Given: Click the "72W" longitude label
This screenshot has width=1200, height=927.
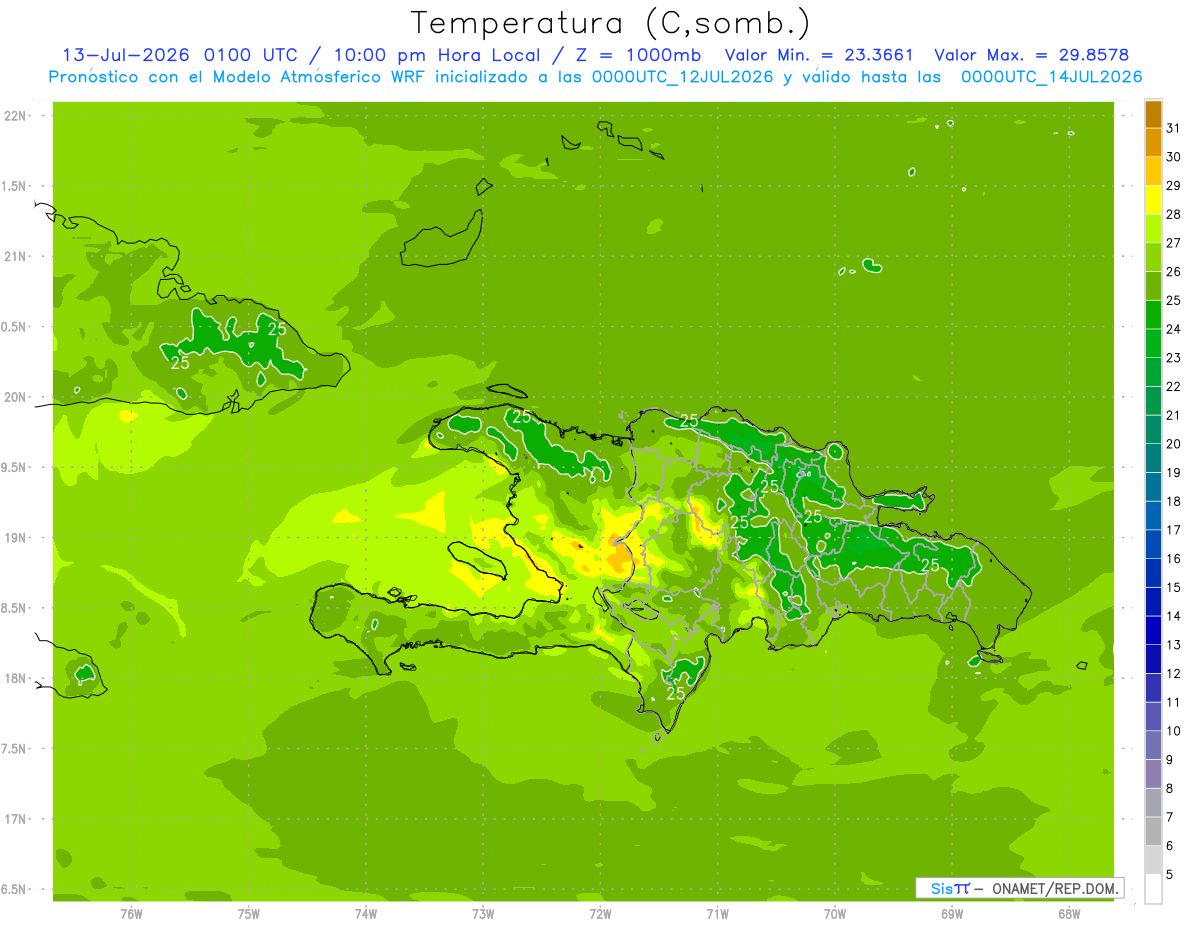Looking at the screenshot, I should pyautogui.click(x=600, y=913).
